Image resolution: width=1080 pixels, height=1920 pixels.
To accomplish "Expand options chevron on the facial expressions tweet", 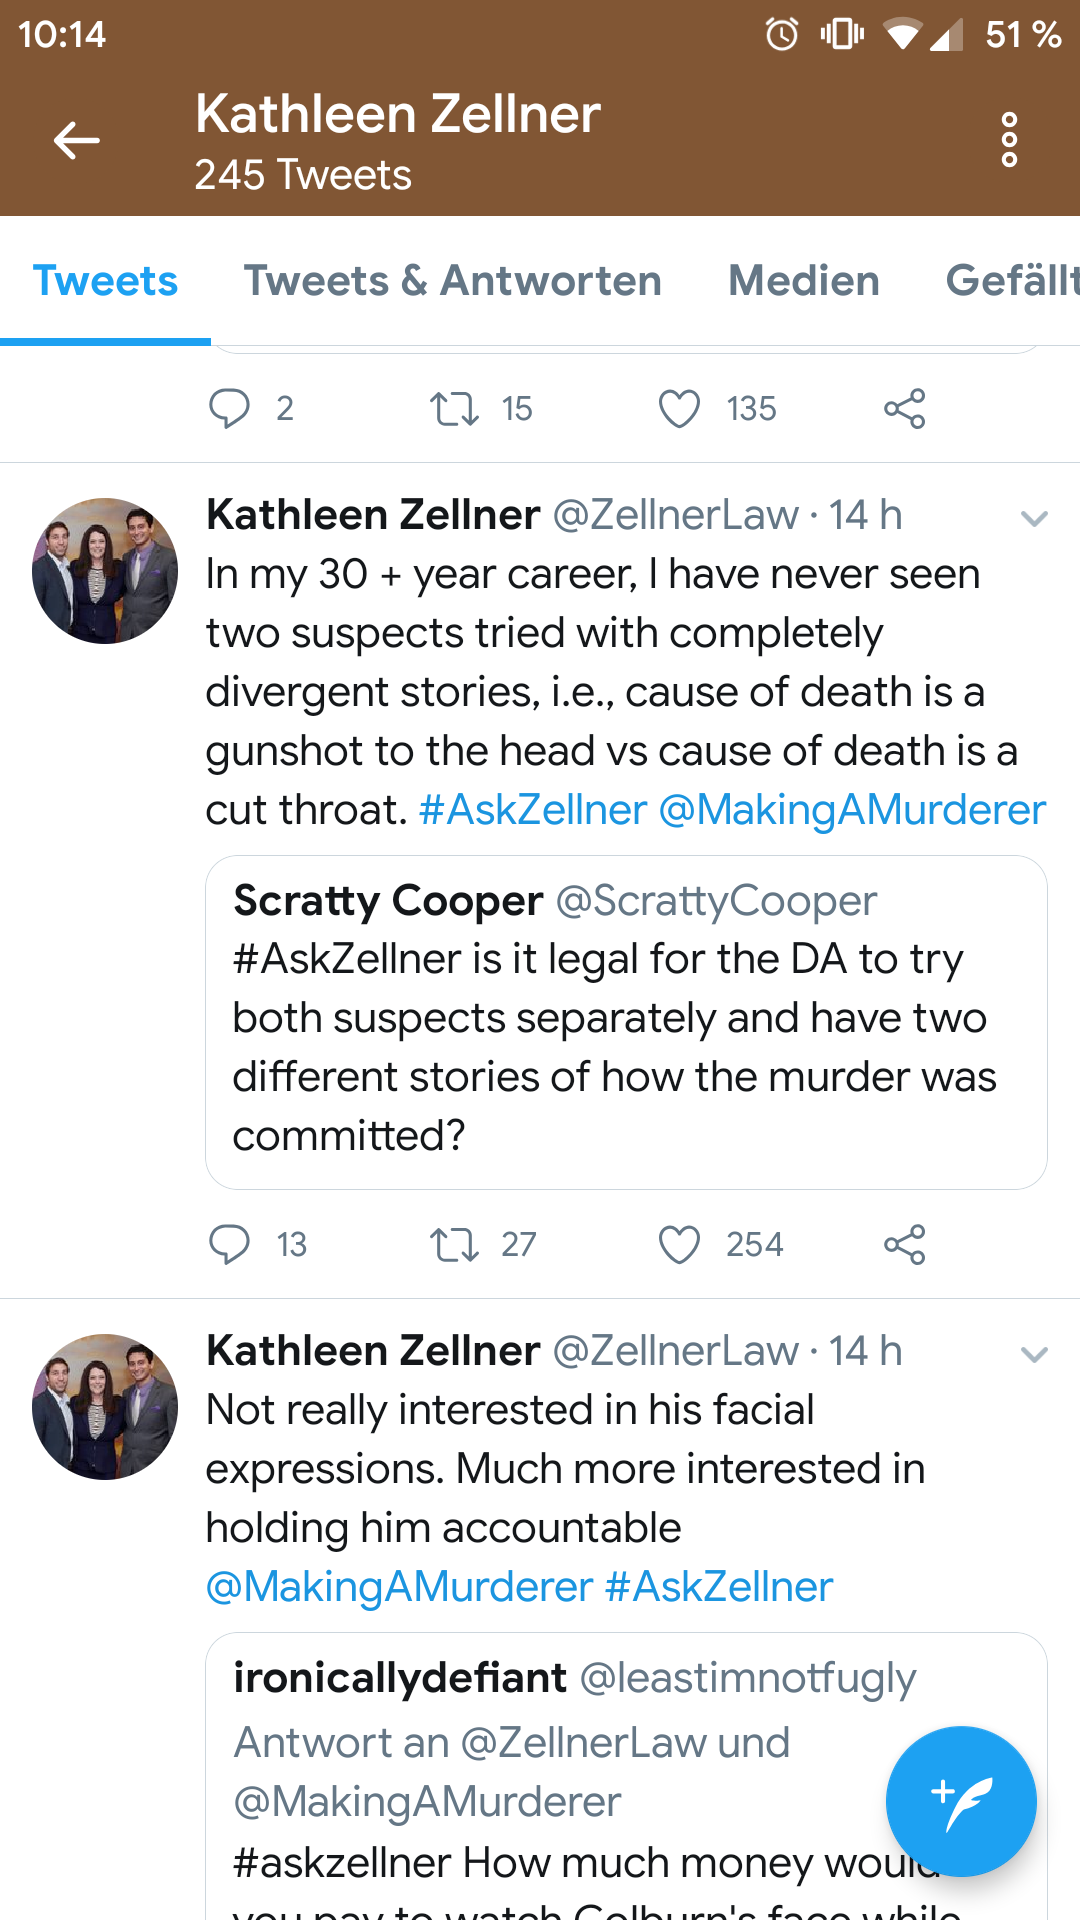I will [x=1033, y=1354].
